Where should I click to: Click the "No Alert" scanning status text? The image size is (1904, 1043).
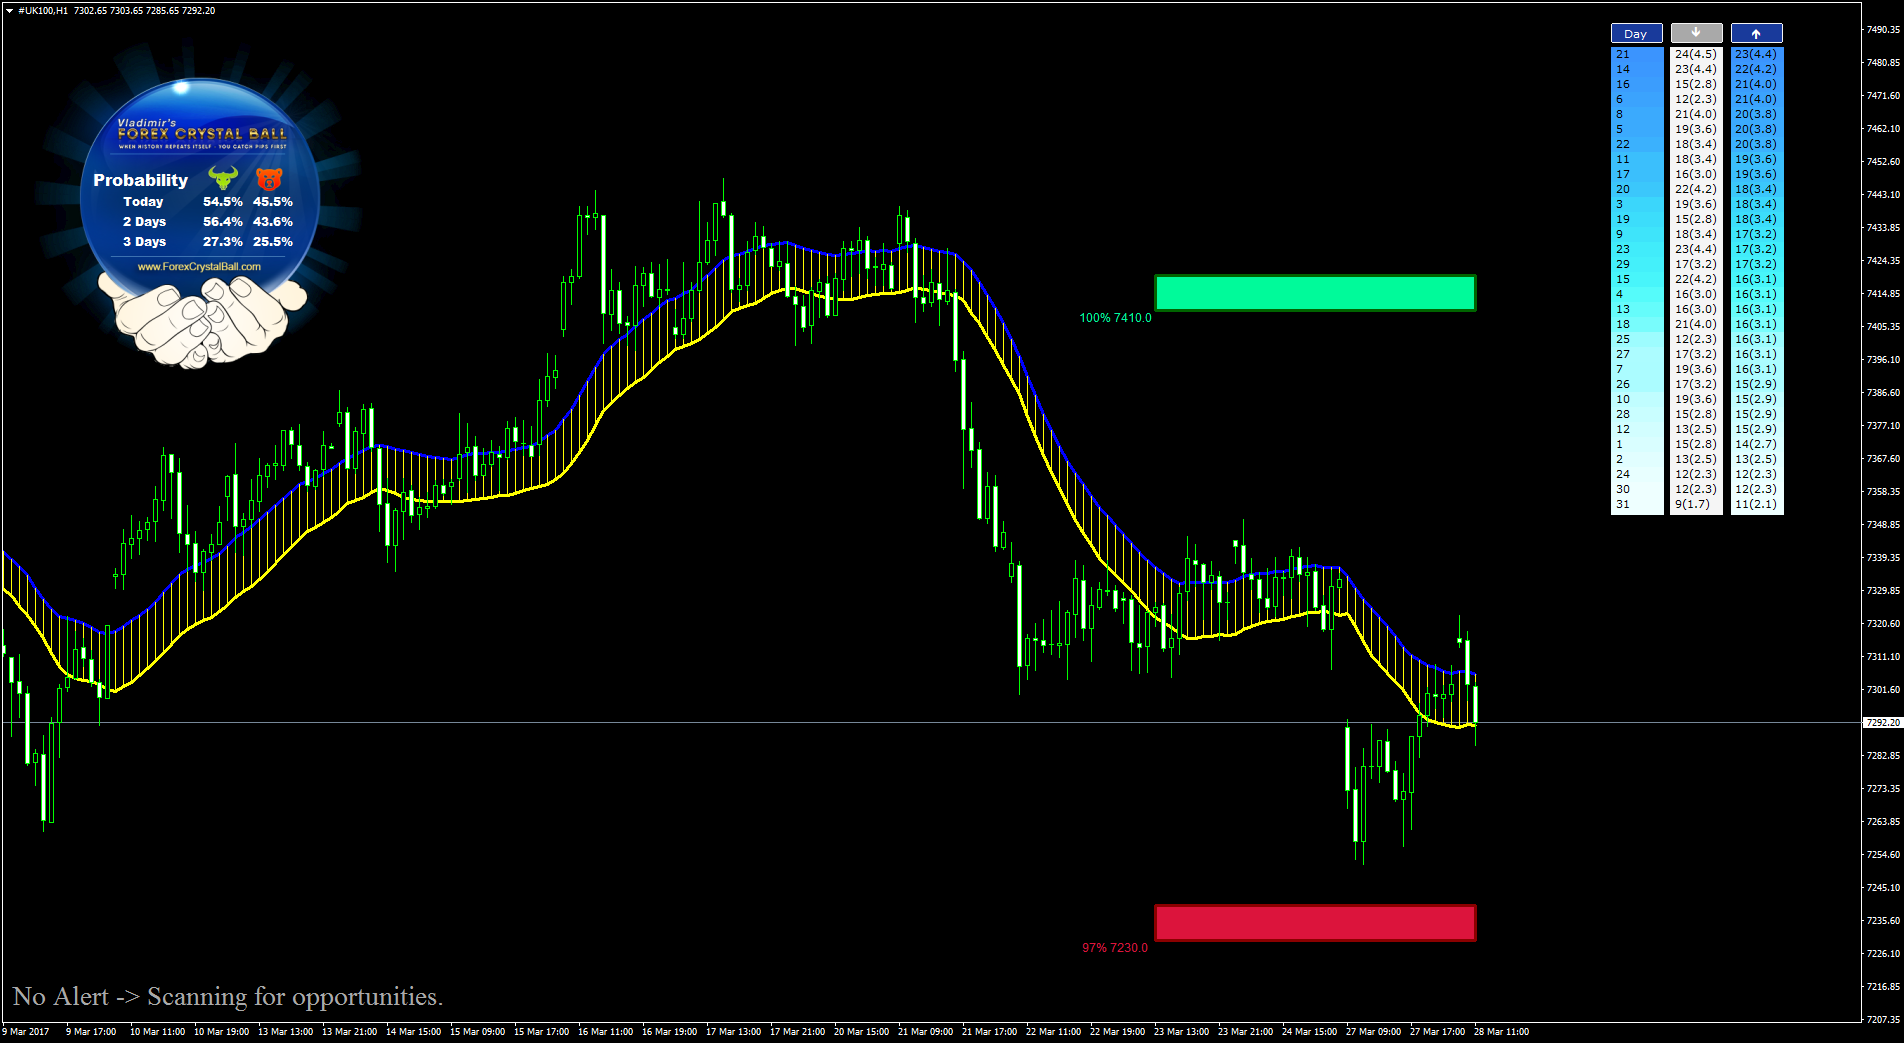point(228,997)
